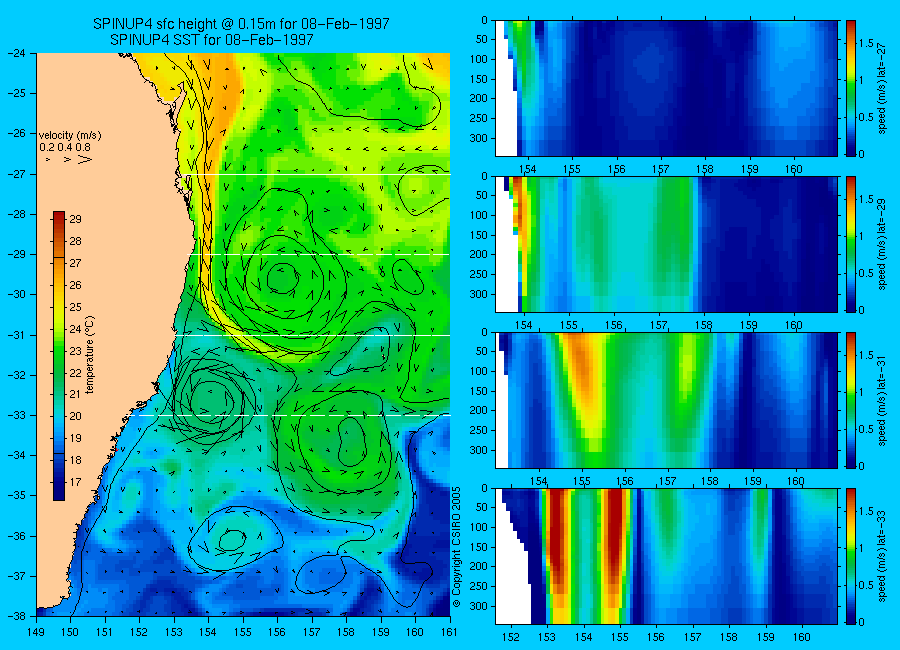Click depth tick 300 on the lat=-27 section

click(479, 138)
